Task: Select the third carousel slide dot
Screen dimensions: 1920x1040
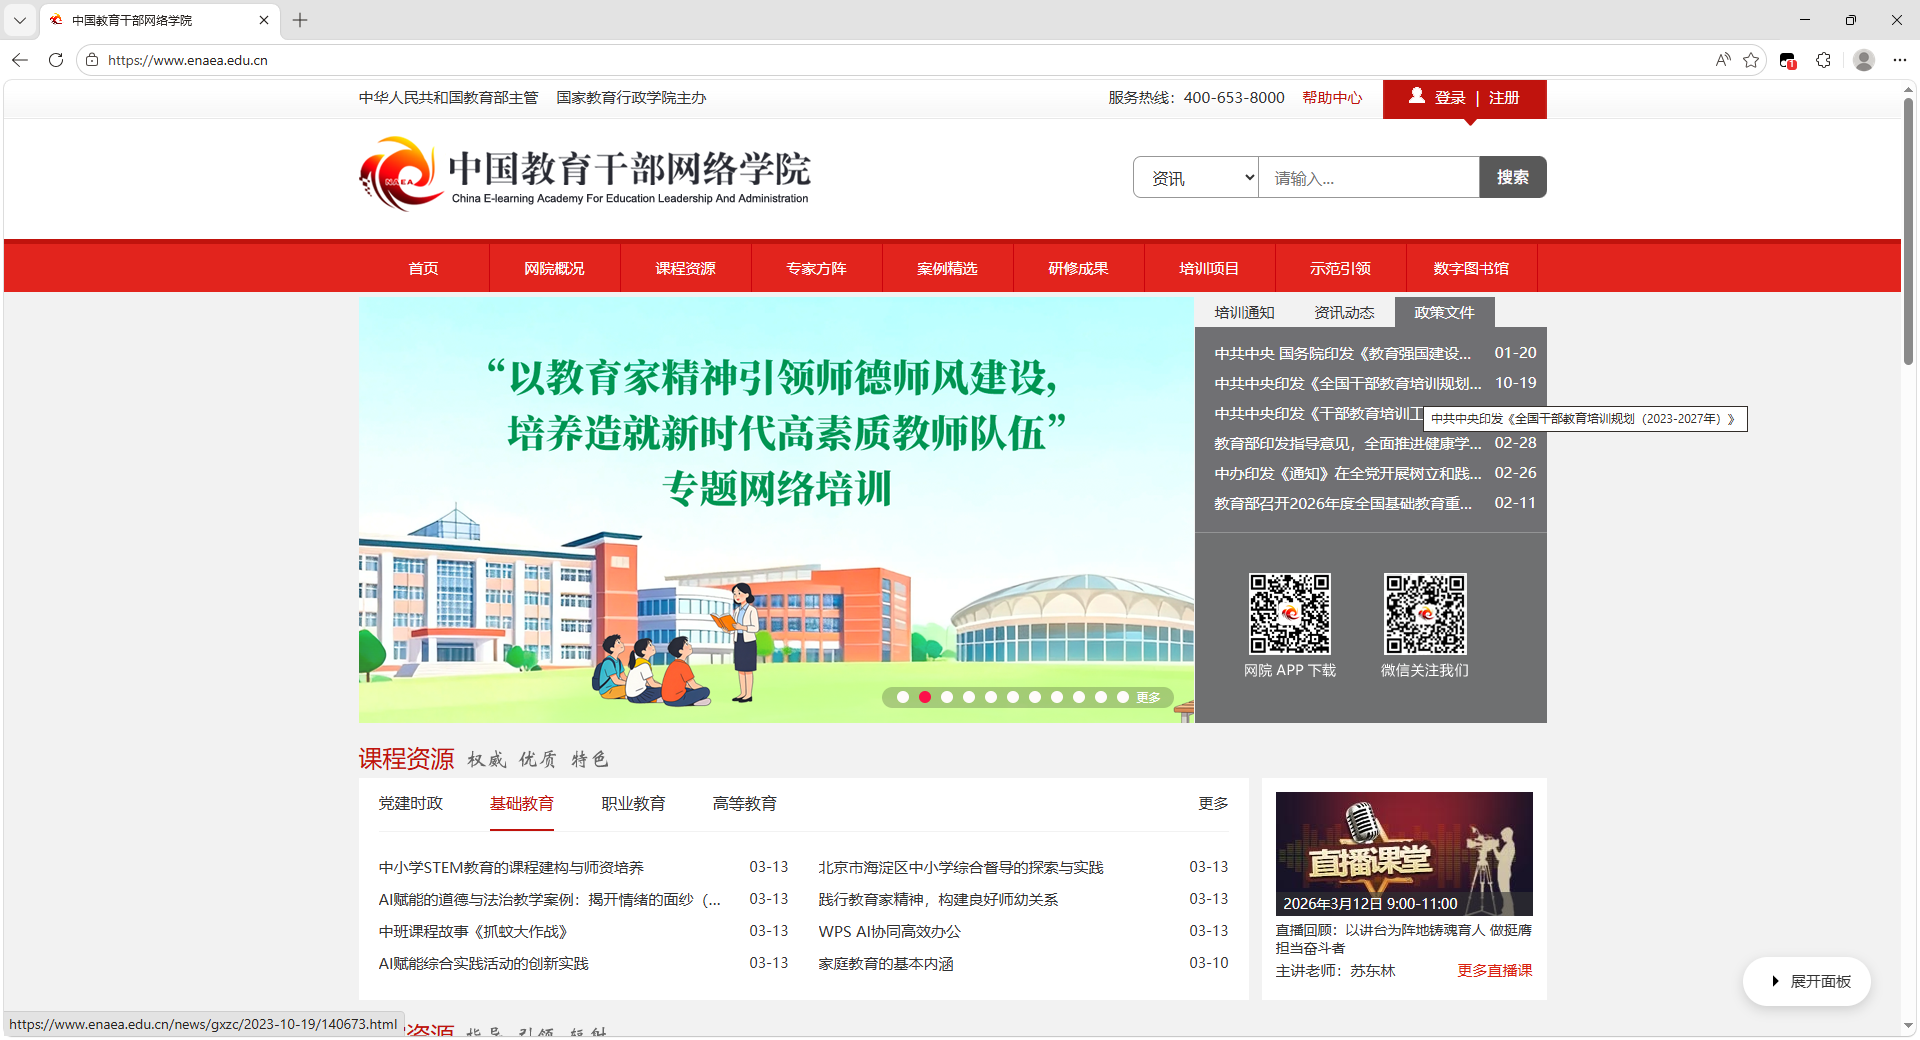Action: (x=947, y=697)
